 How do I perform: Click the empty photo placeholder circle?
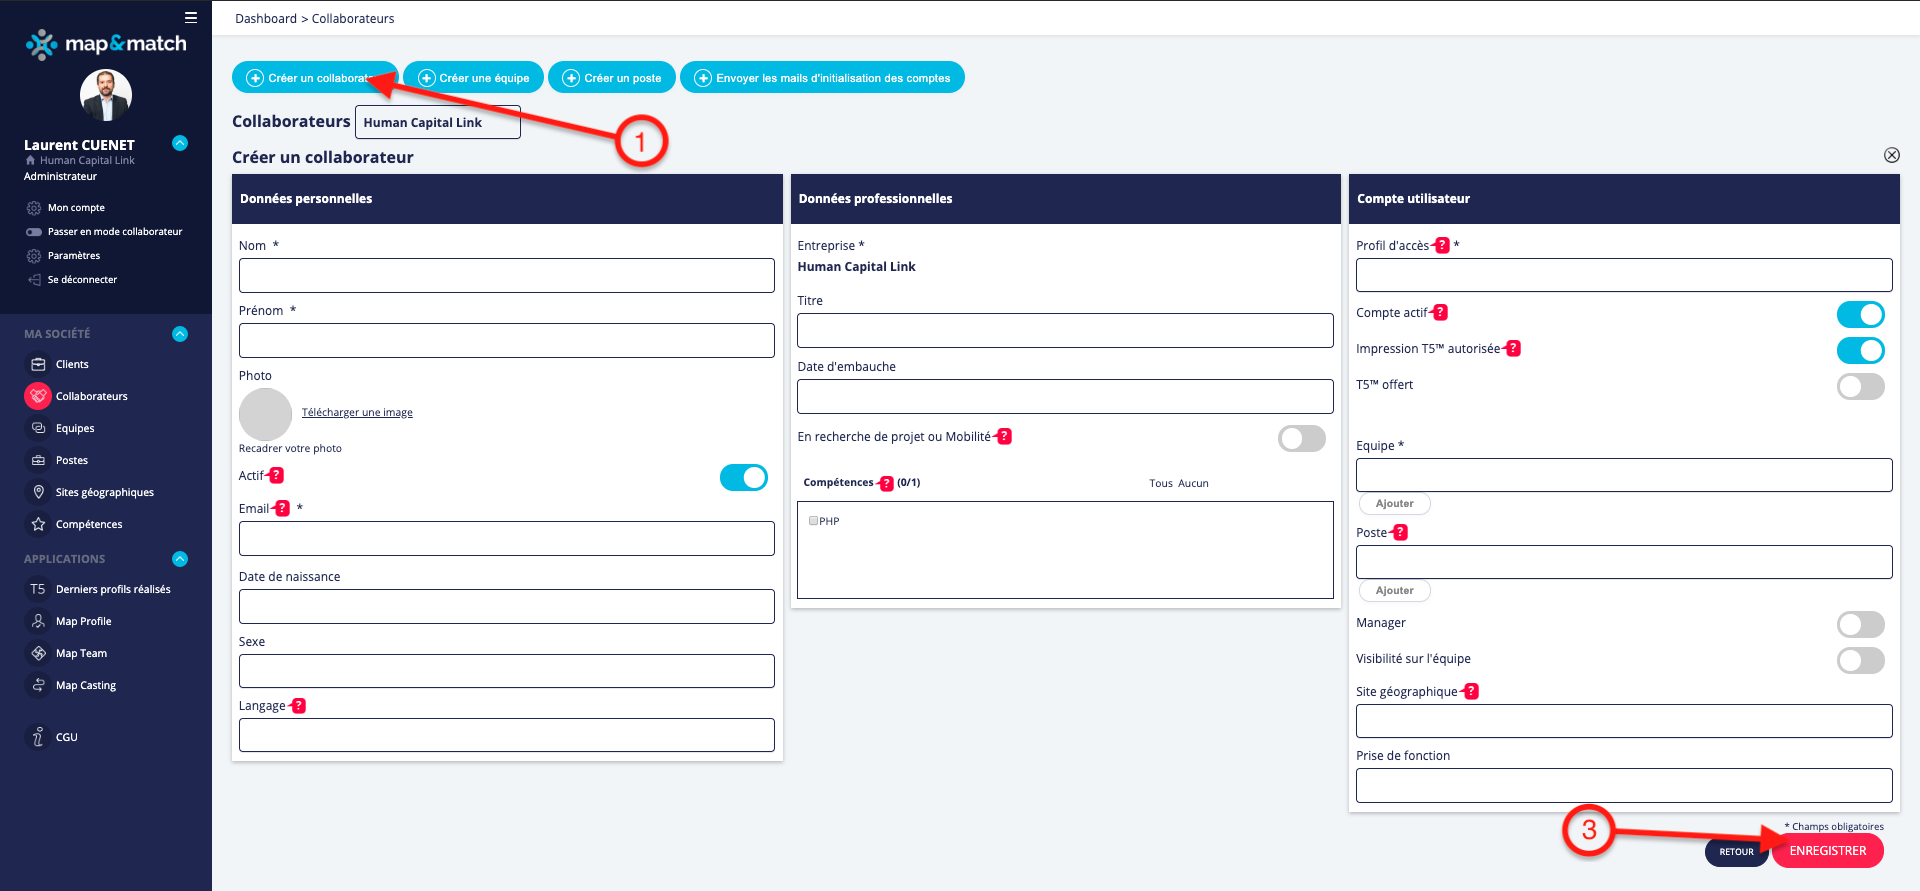(x=265, y=414)
